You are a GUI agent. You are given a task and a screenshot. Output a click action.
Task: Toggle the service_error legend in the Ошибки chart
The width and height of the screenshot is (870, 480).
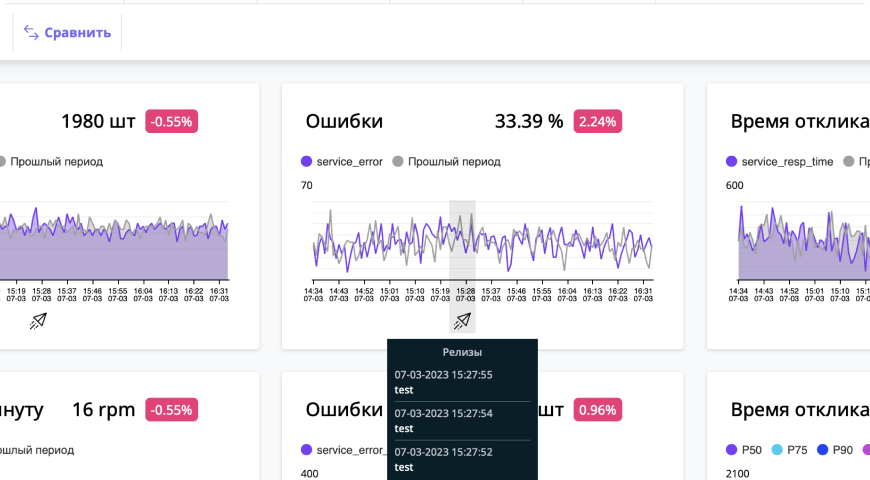coord(342,161)
